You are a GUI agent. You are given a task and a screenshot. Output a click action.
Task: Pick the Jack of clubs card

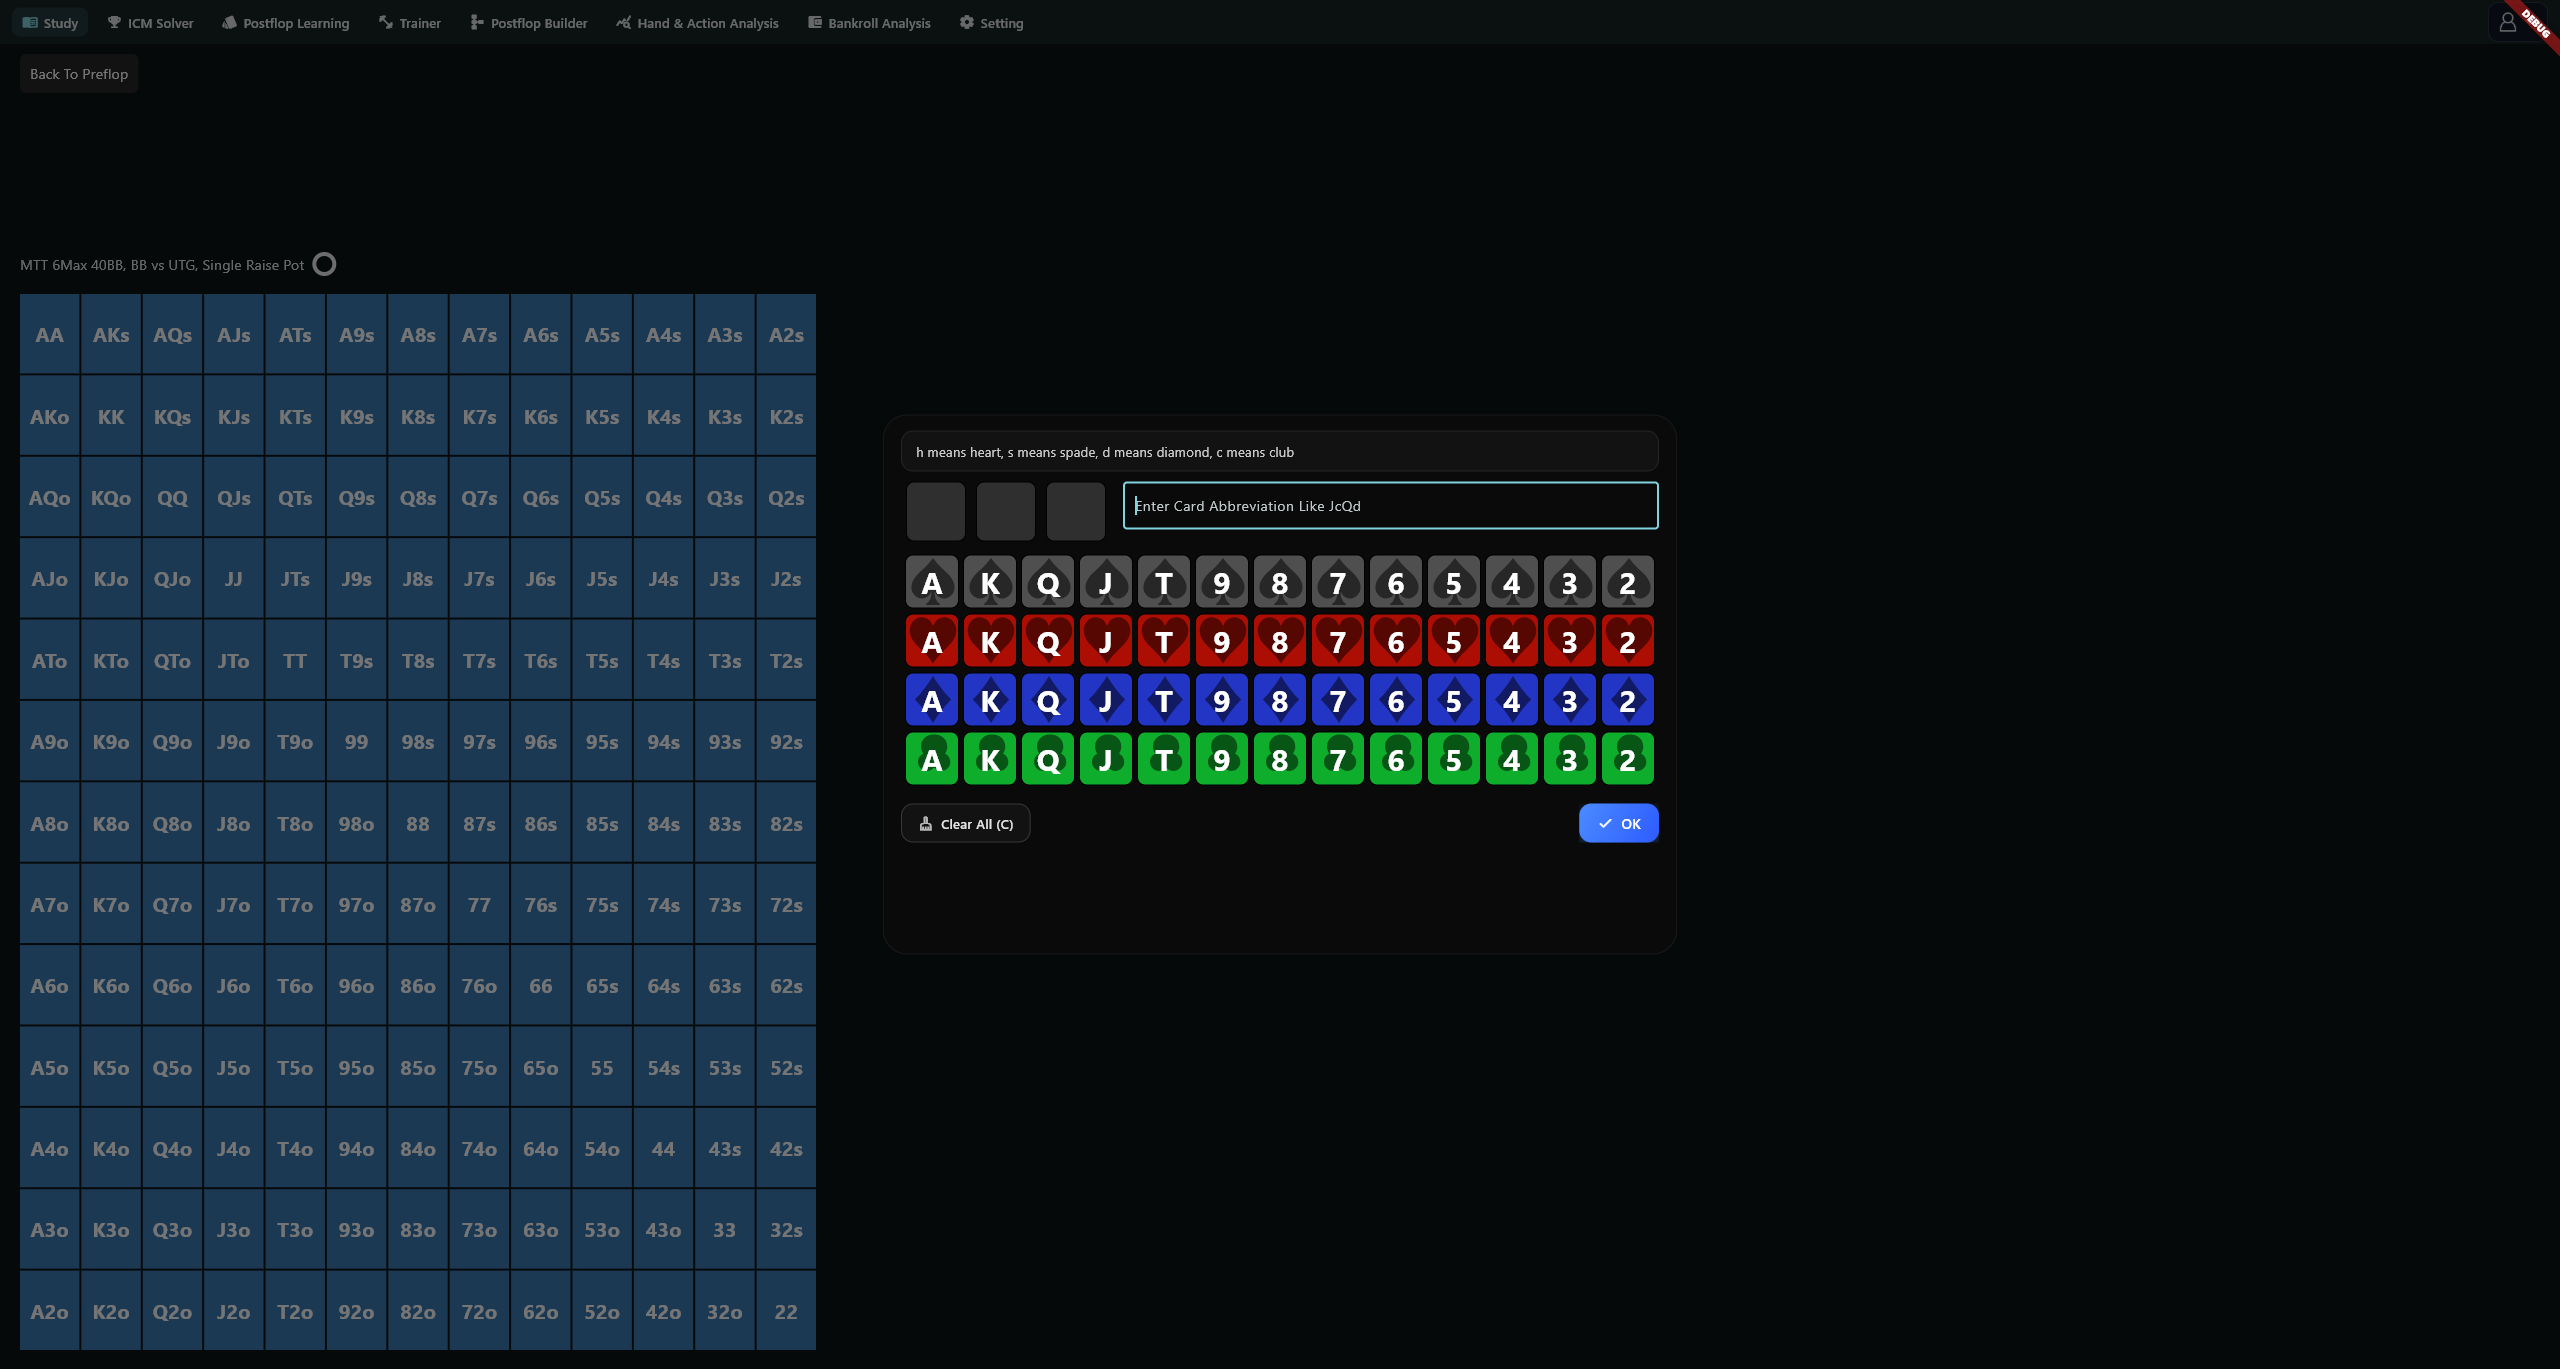click(x=1105, y=759)
